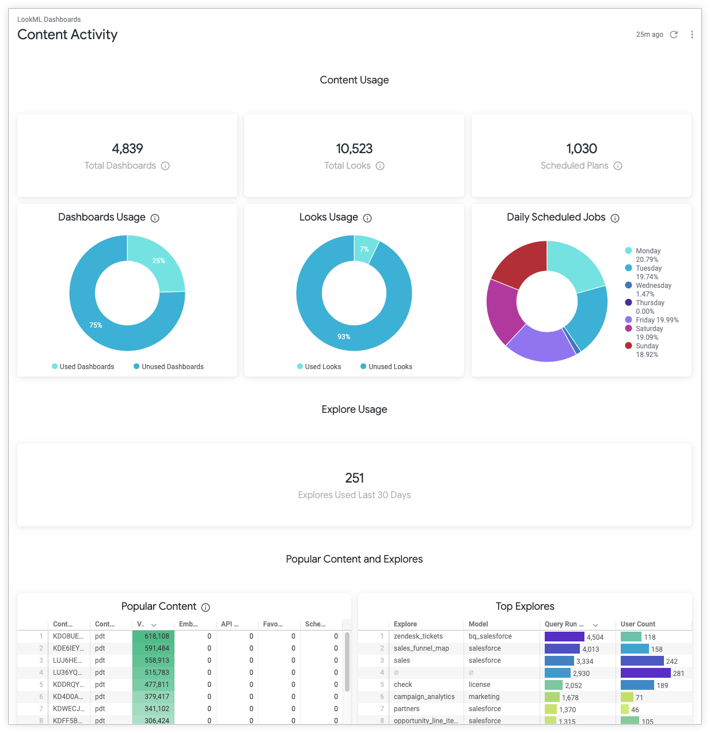This screenshot has width=710, height=733.
Task: Click Daily Scheduled Jobs info icon
Action: (615, 218)
